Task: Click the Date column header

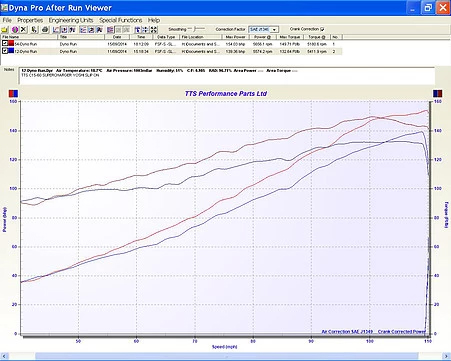Action: pos(117,37)
